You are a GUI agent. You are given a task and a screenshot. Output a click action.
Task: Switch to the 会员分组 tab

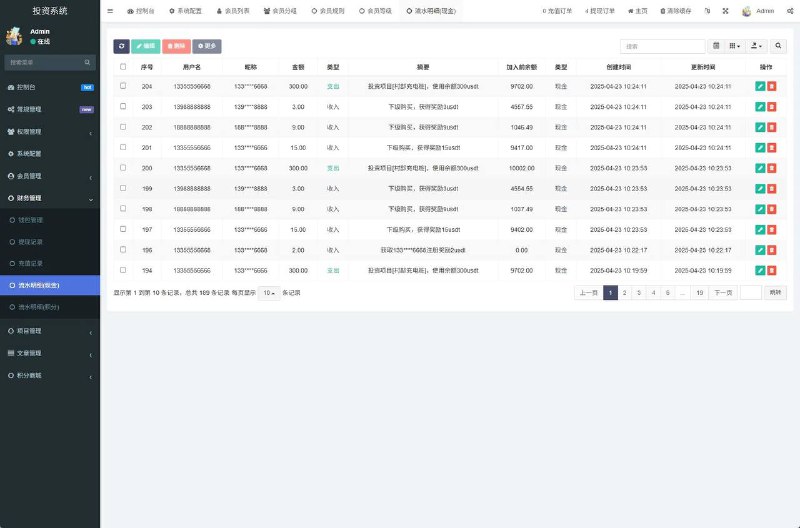tap(280, 11)
